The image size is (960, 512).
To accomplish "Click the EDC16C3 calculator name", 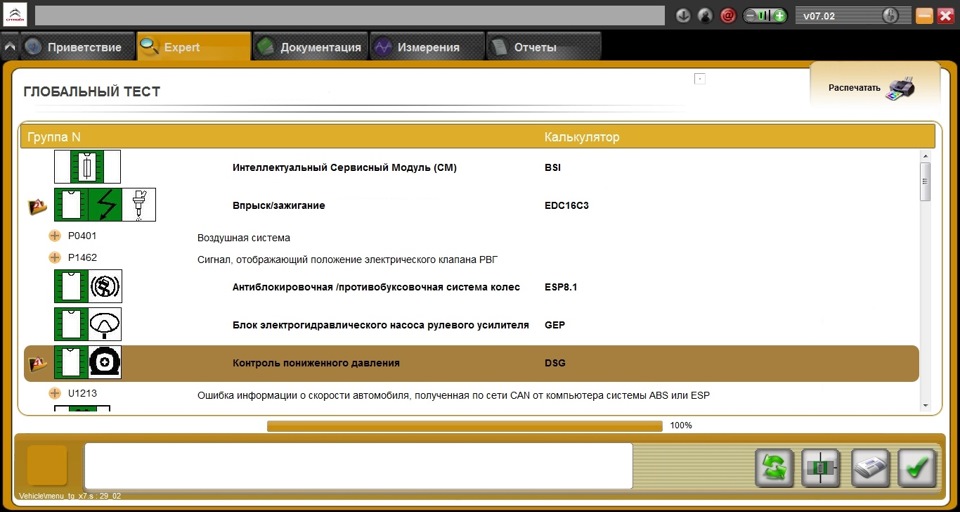I will 566,206.
